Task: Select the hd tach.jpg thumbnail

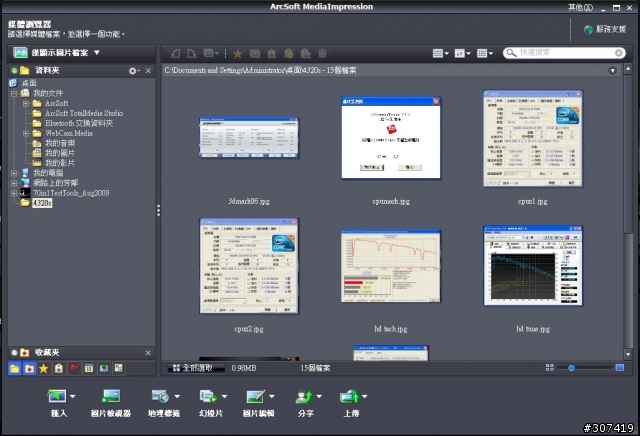Action: point(391,266)
